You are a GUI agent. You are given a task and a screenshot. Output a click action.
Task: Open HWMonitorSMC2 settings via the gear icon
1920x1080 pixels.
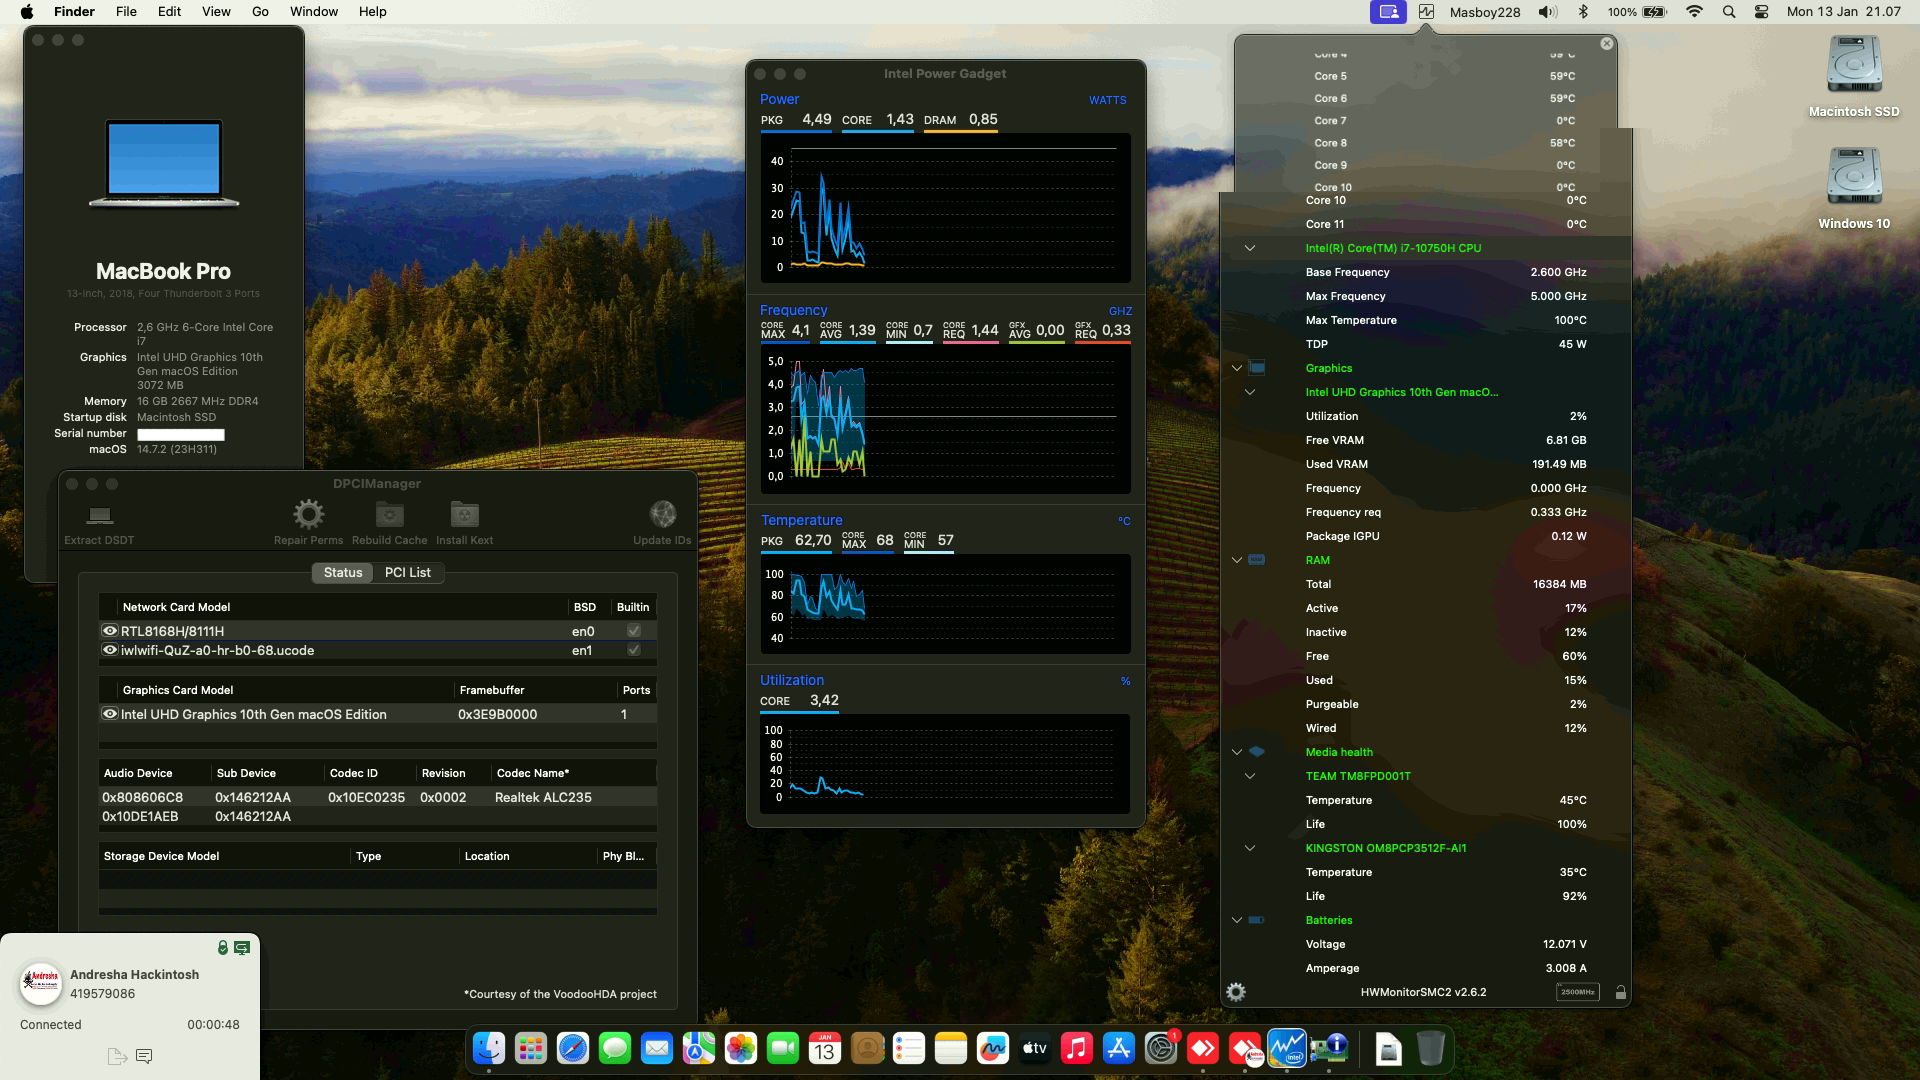click(1236, 992)
